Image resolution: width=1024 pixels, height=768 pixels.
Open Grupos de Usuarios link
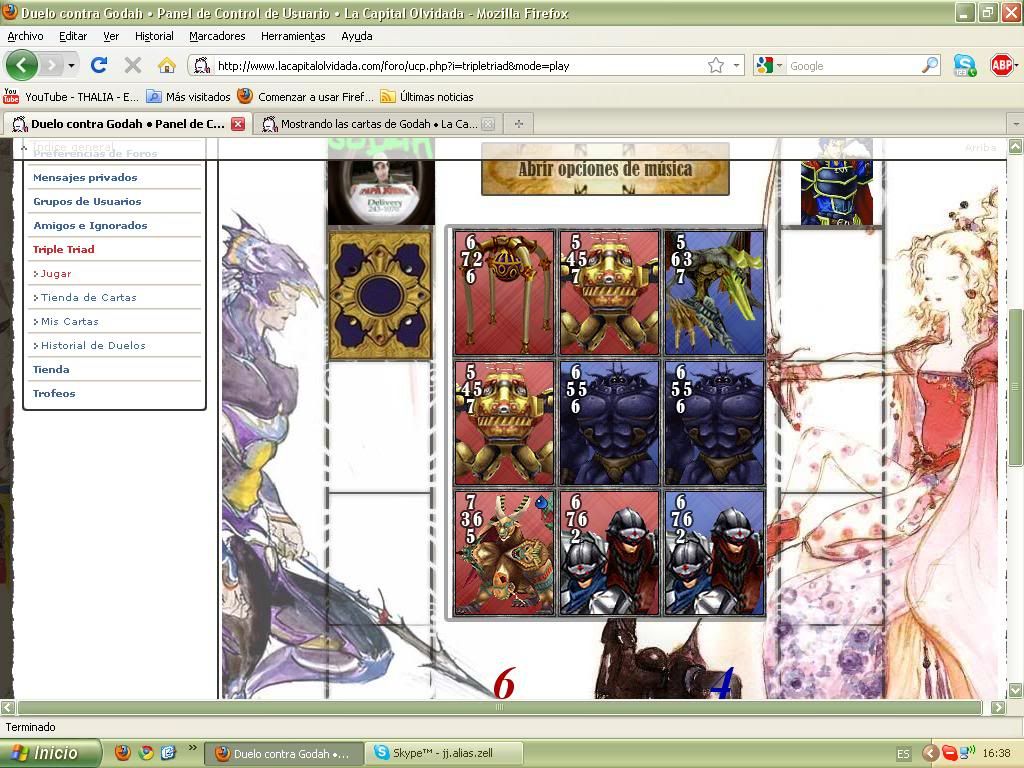pyautogui.click(x=87, y=202)
